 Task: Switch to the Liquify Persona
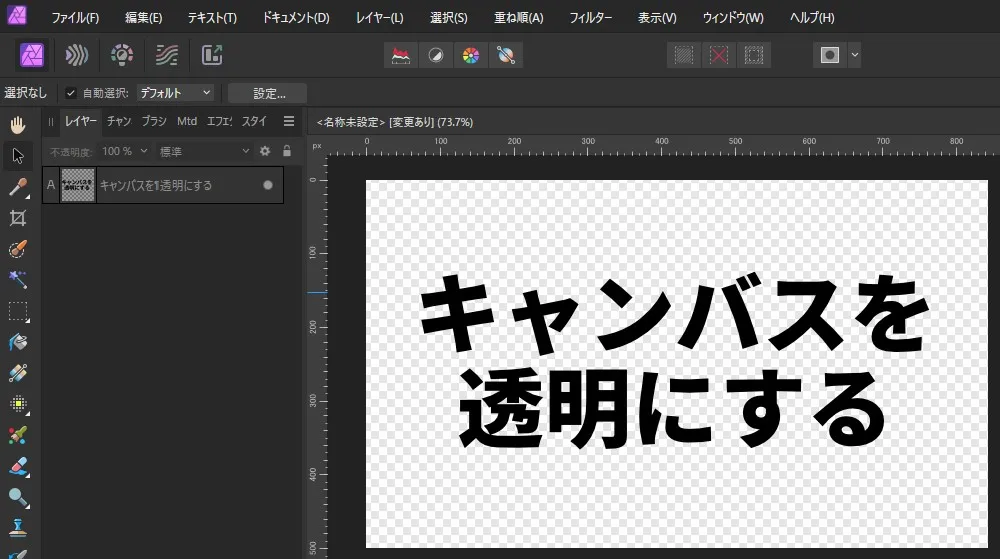tap(76, 55)
